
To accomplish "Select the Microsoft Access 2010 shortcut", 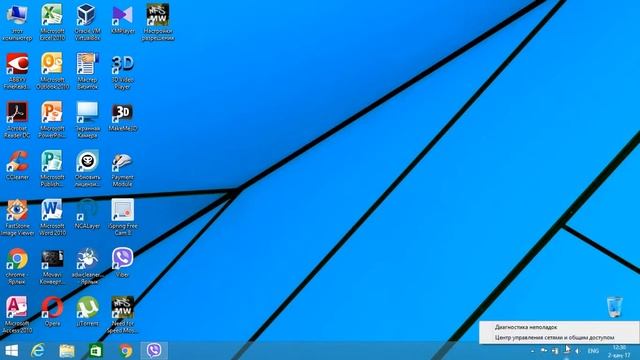I will [17, 315].
